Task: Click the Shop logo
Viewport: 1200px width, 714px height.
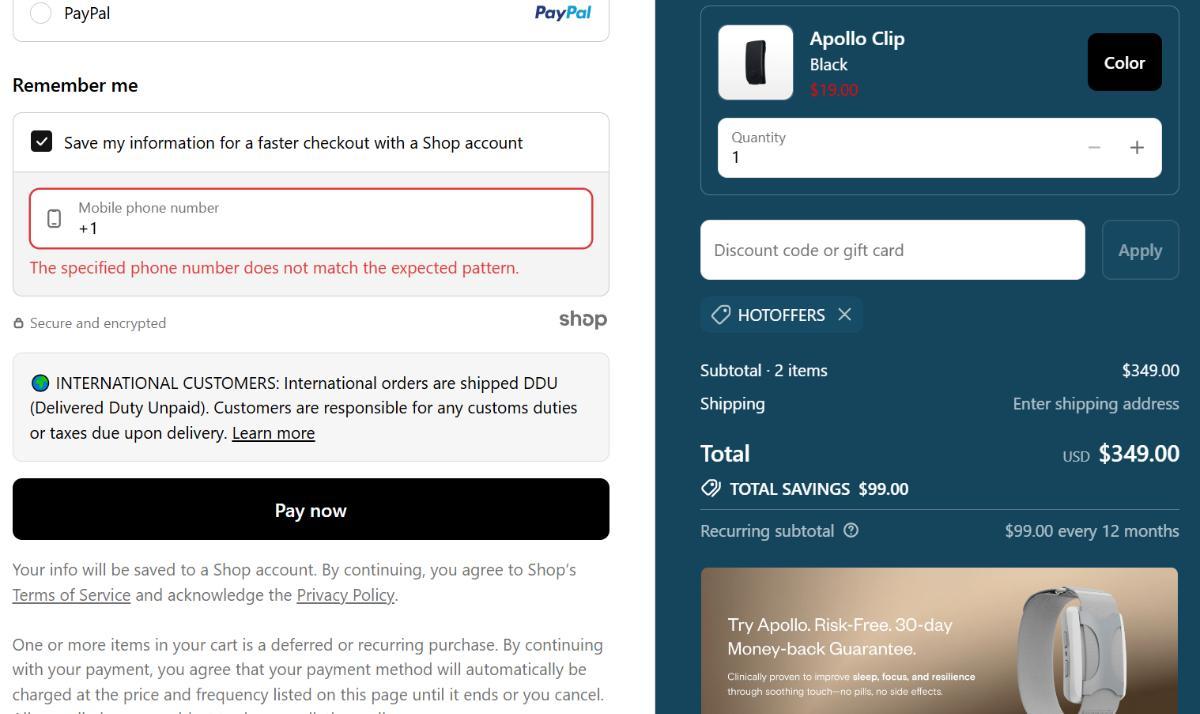Action: tap(582, 320)
